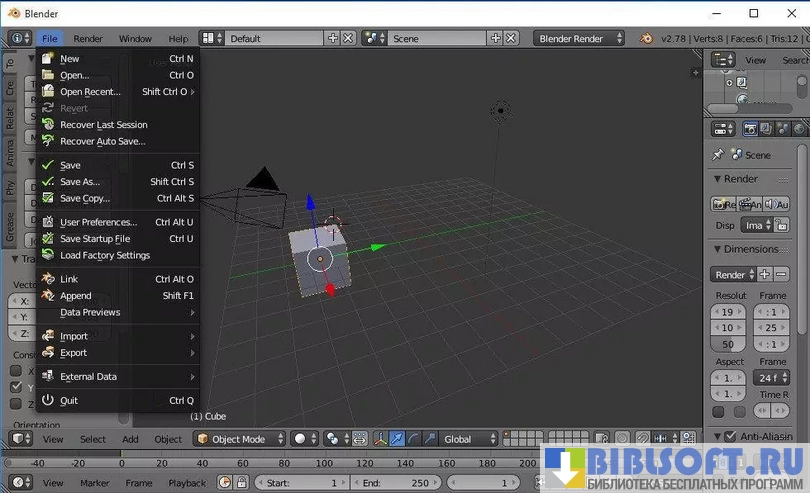This screenshot has width=810, height=493.
Task: Click the resolution percentage 50 slider
Action: click(x=729, y=344)
